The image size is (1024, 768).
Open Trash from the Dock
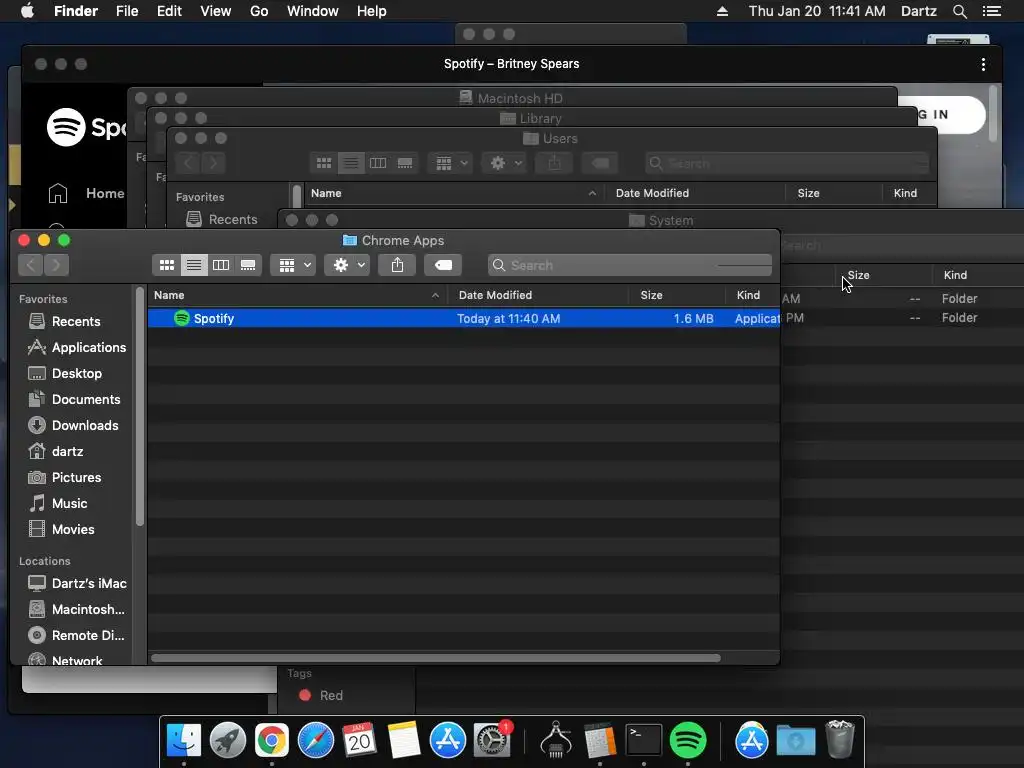[x=840, y=741]
